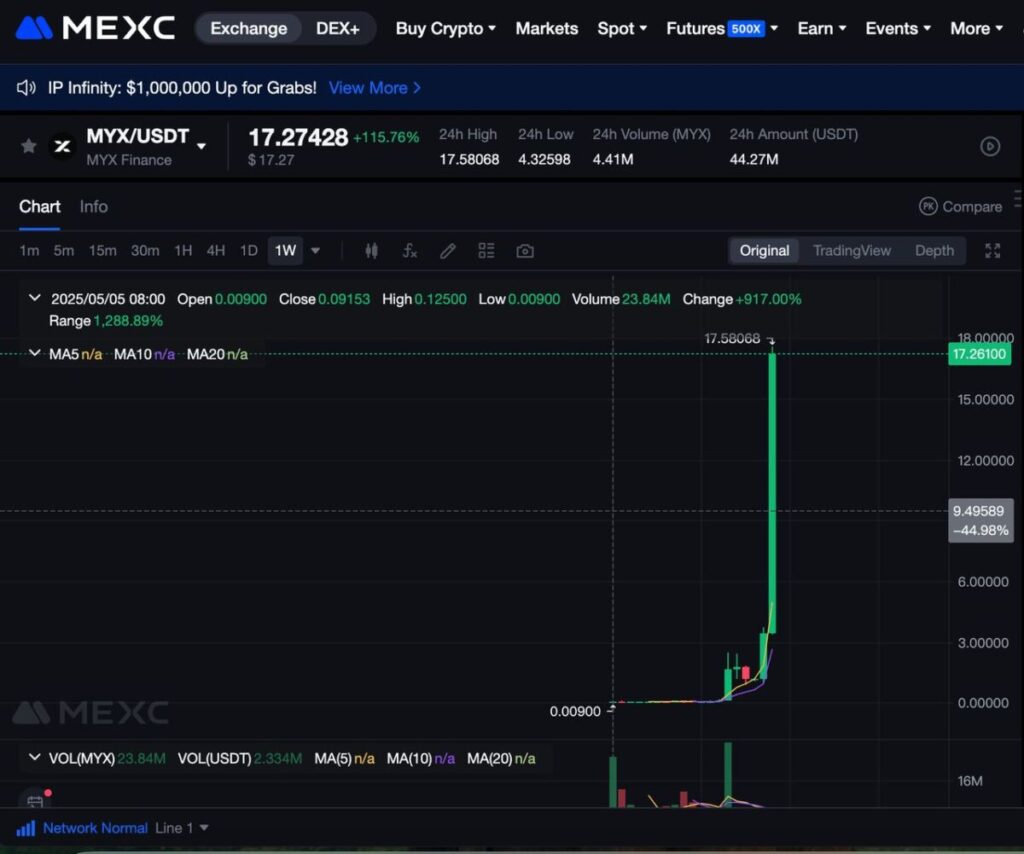Screen dimensions: 1024x854
Task: Open the MYX/USDT pair selector arrow
Action: [x=202, y=146]
